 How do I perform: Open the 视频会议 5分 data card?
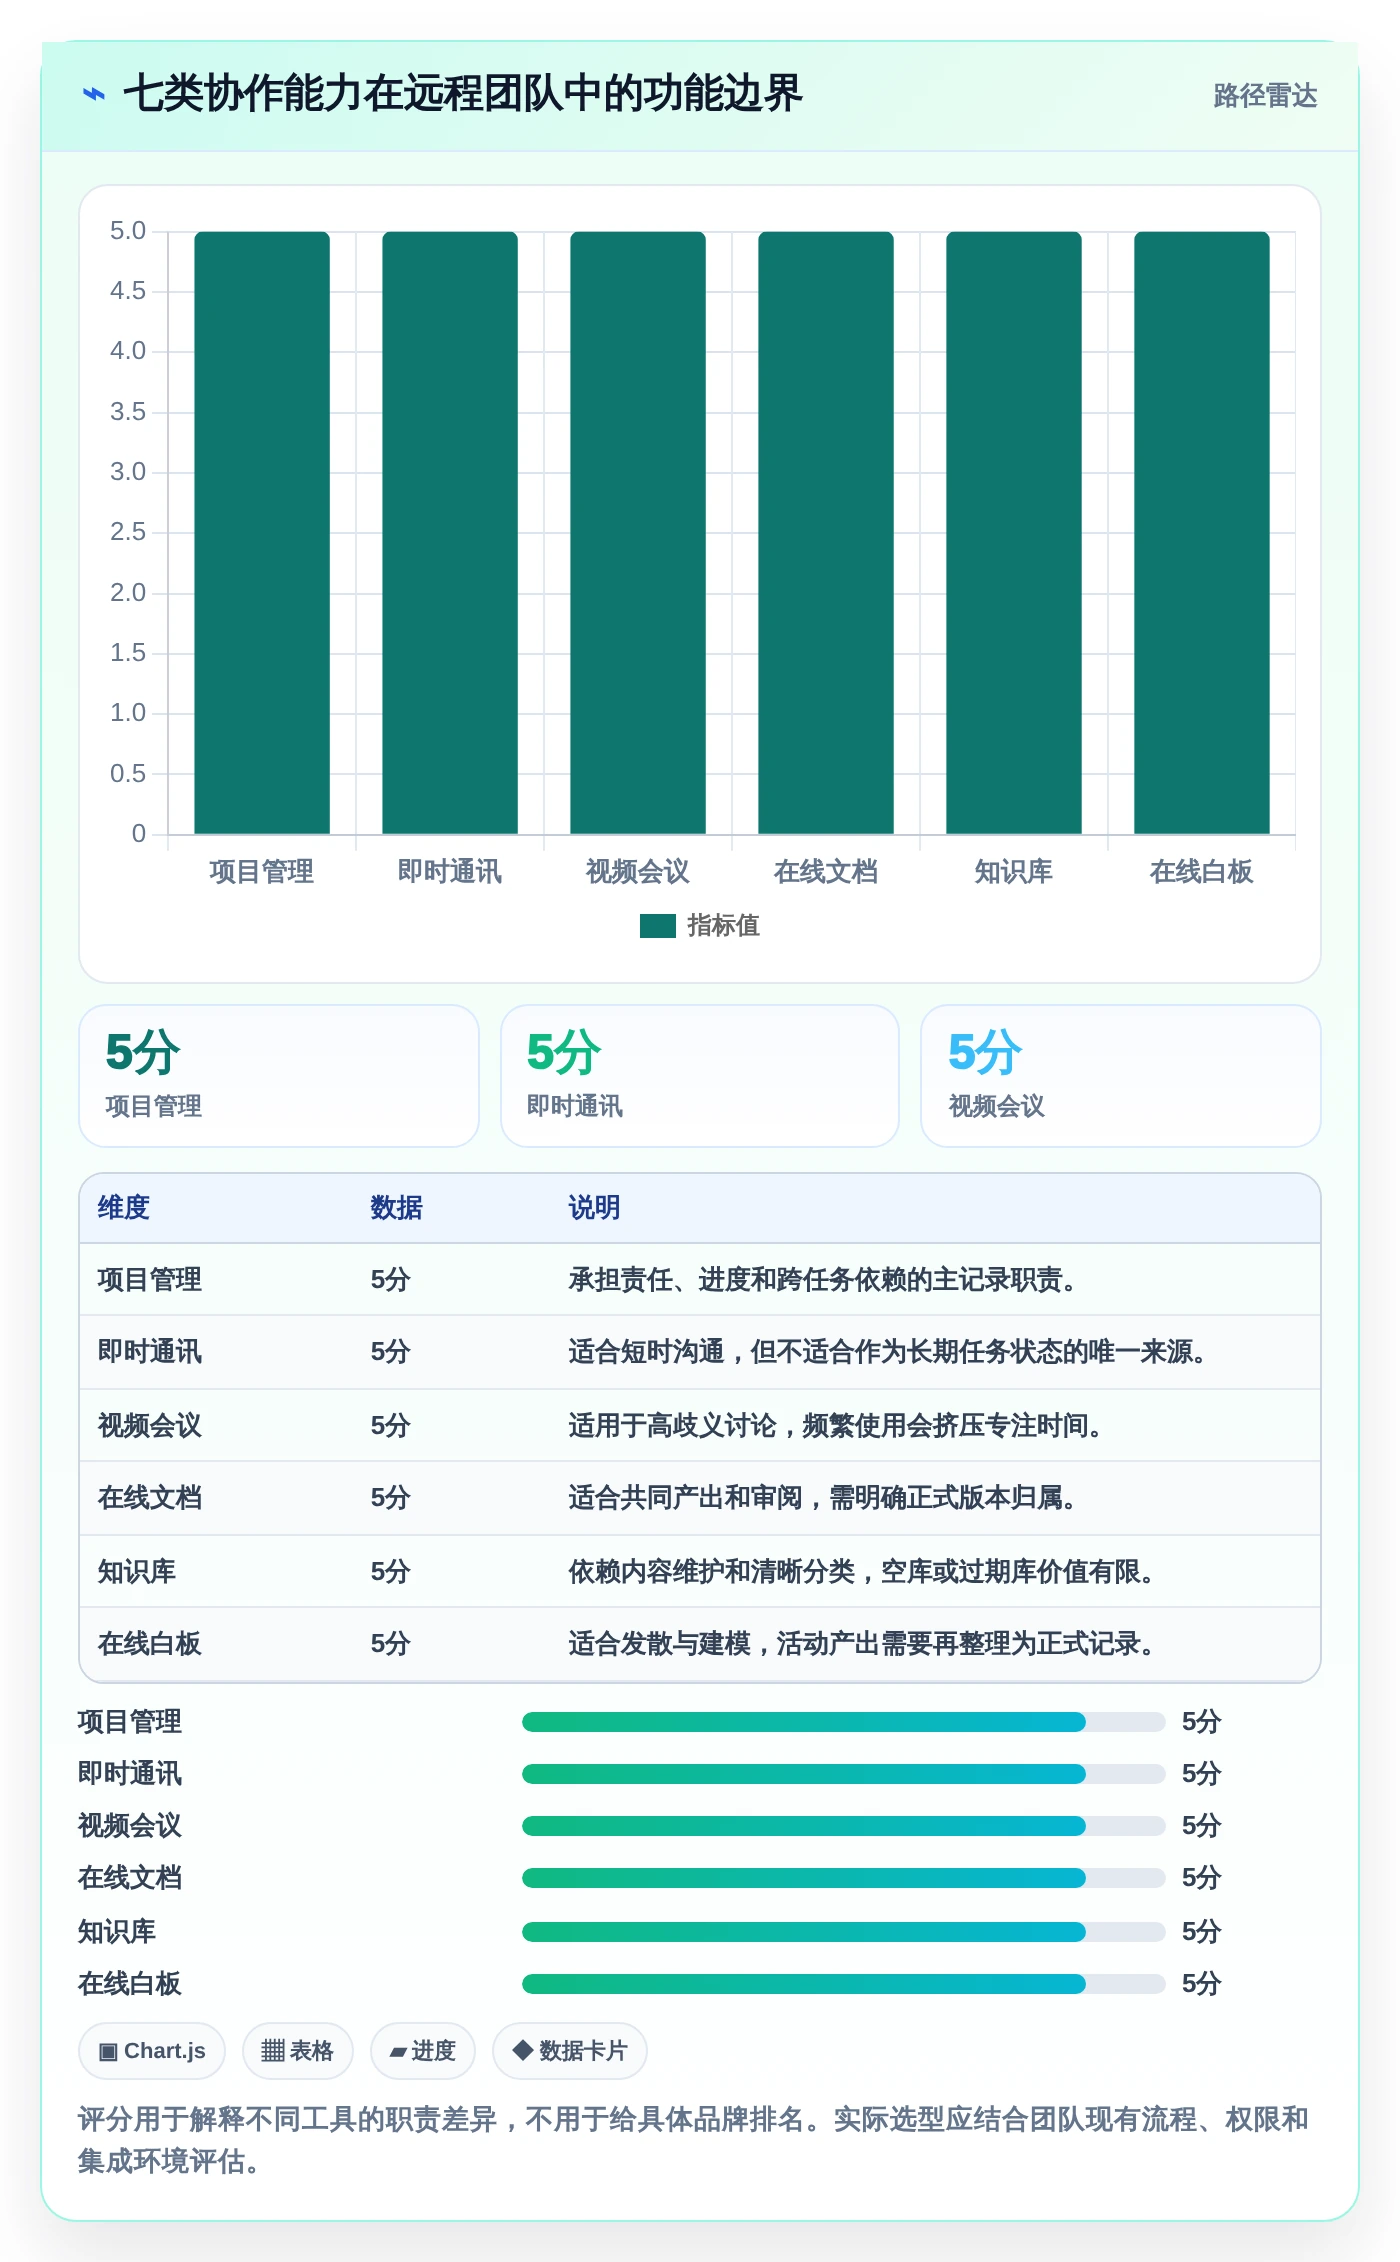[x=1121, y=1076]
